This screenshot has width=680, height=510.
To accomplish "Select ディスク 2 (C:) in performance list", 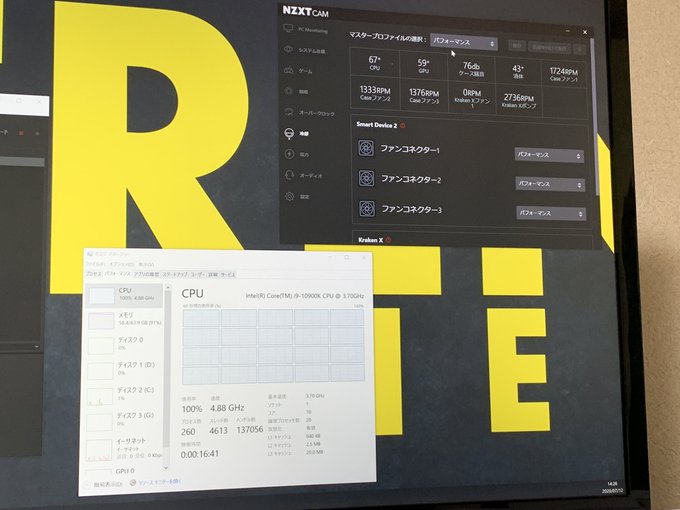I will (x=124, y=395).
